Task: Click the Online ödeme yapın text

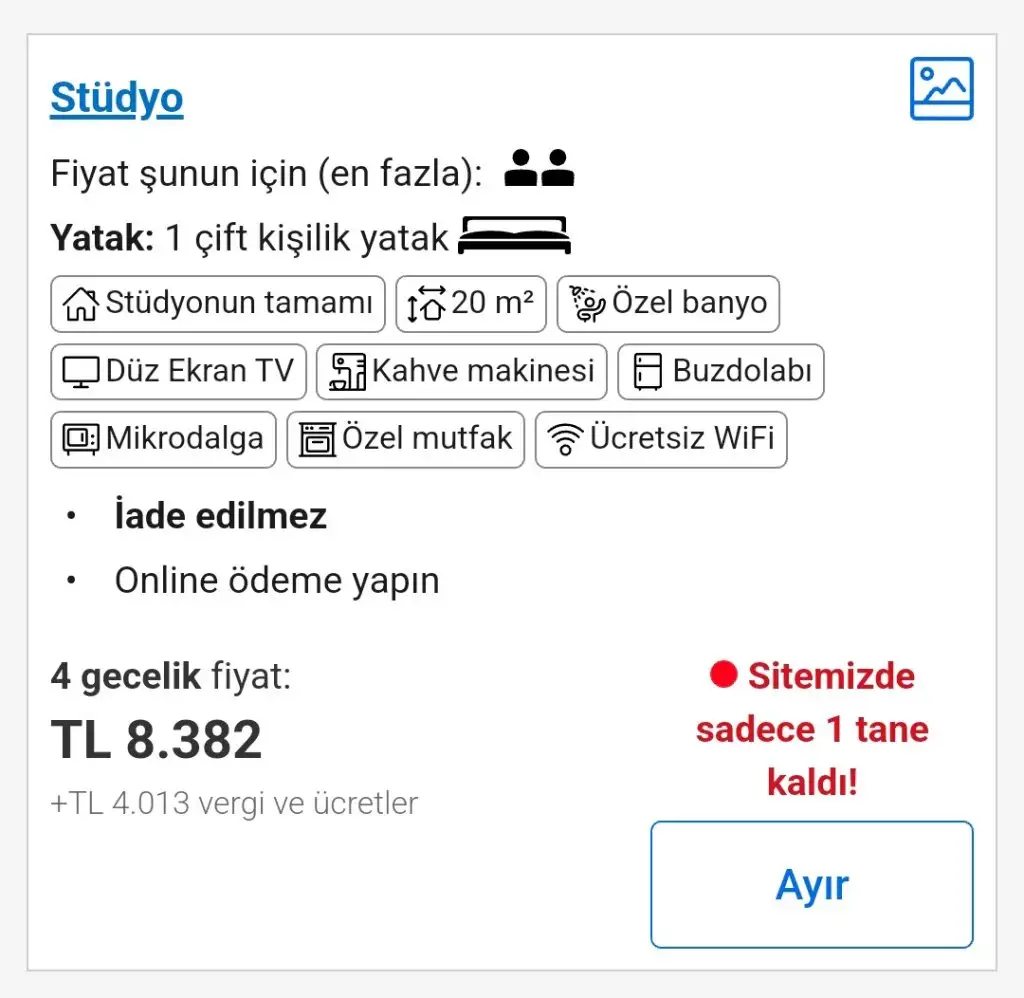Action: coord(277,581)
